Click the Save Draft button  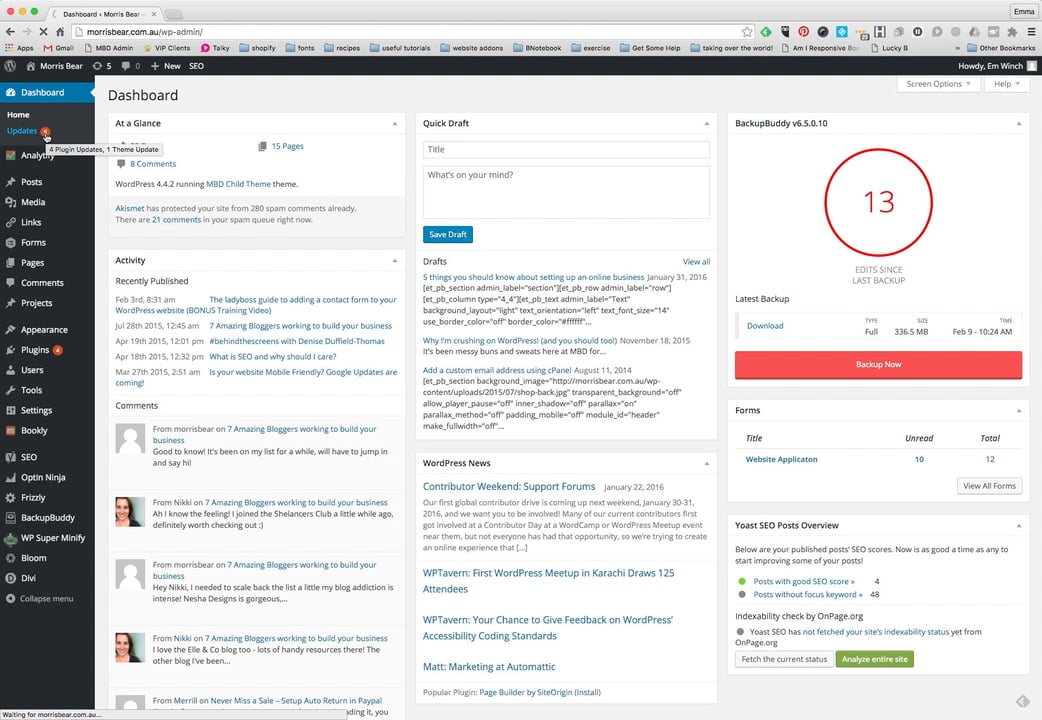[448, 235]
